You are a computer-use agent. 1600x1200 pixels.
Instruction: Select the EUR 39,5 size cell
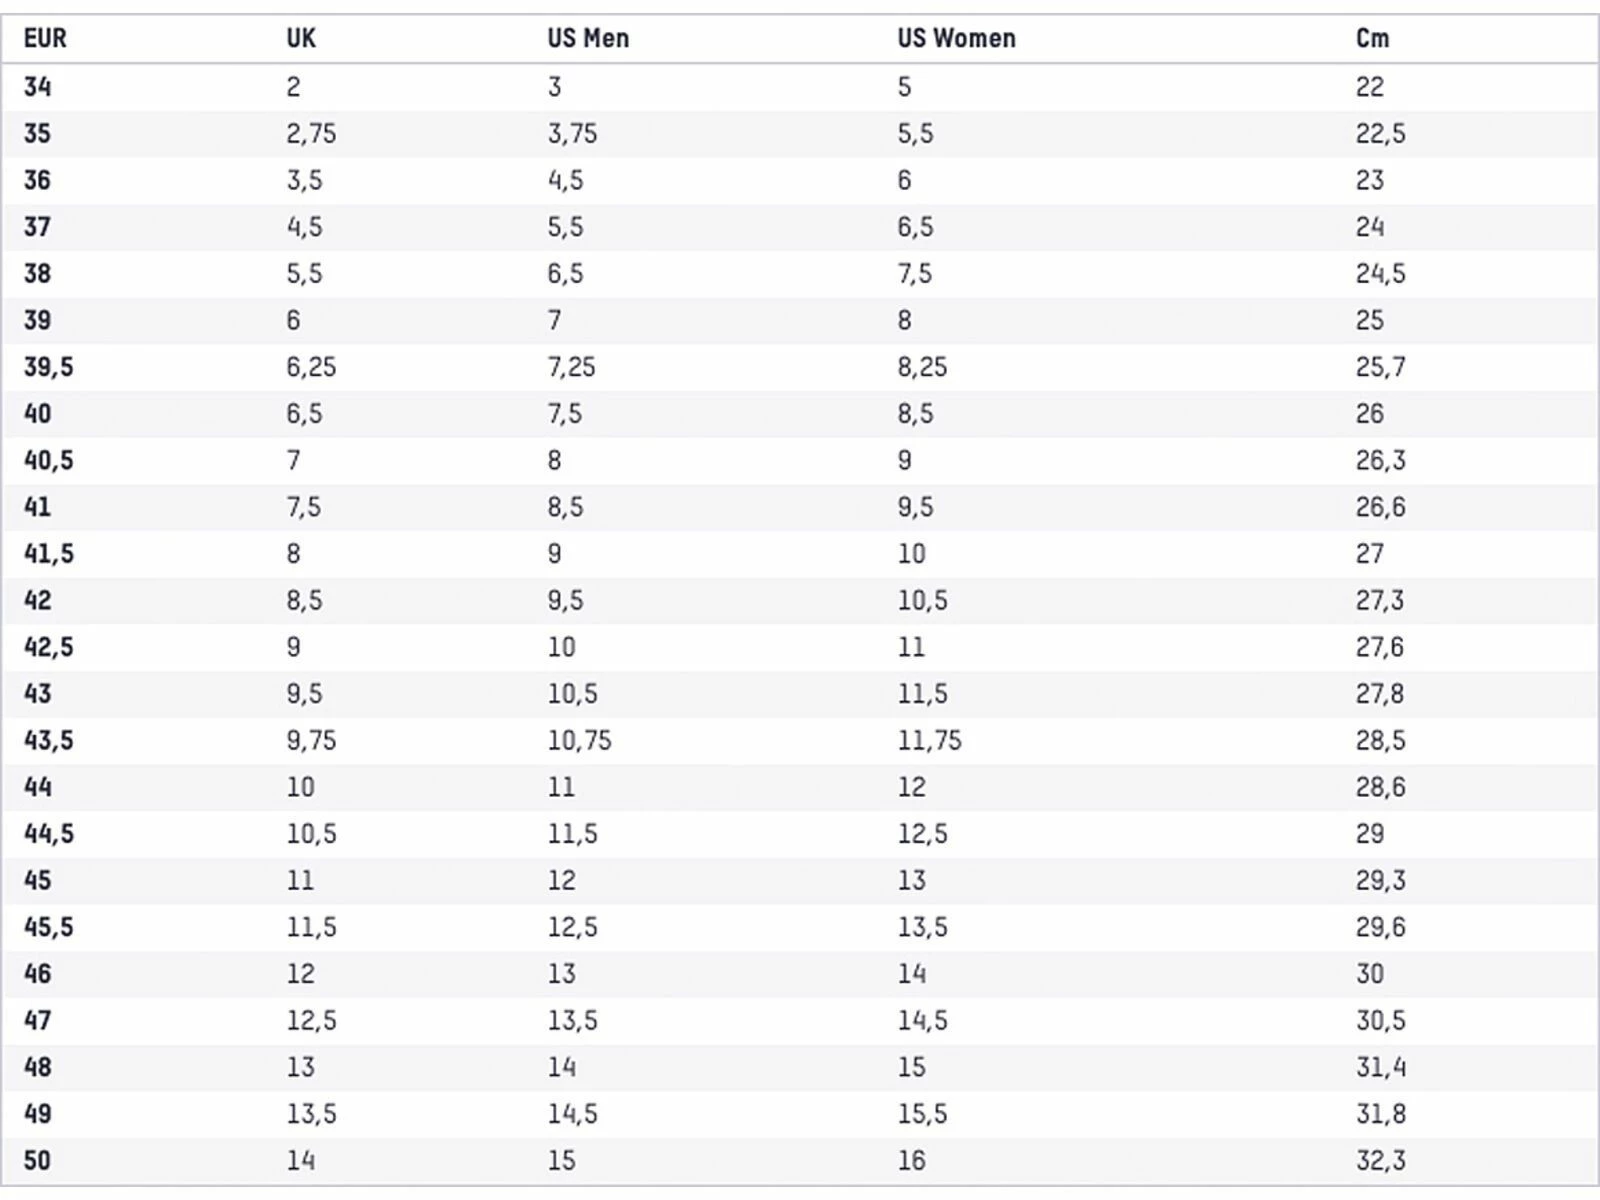(49, 367)
